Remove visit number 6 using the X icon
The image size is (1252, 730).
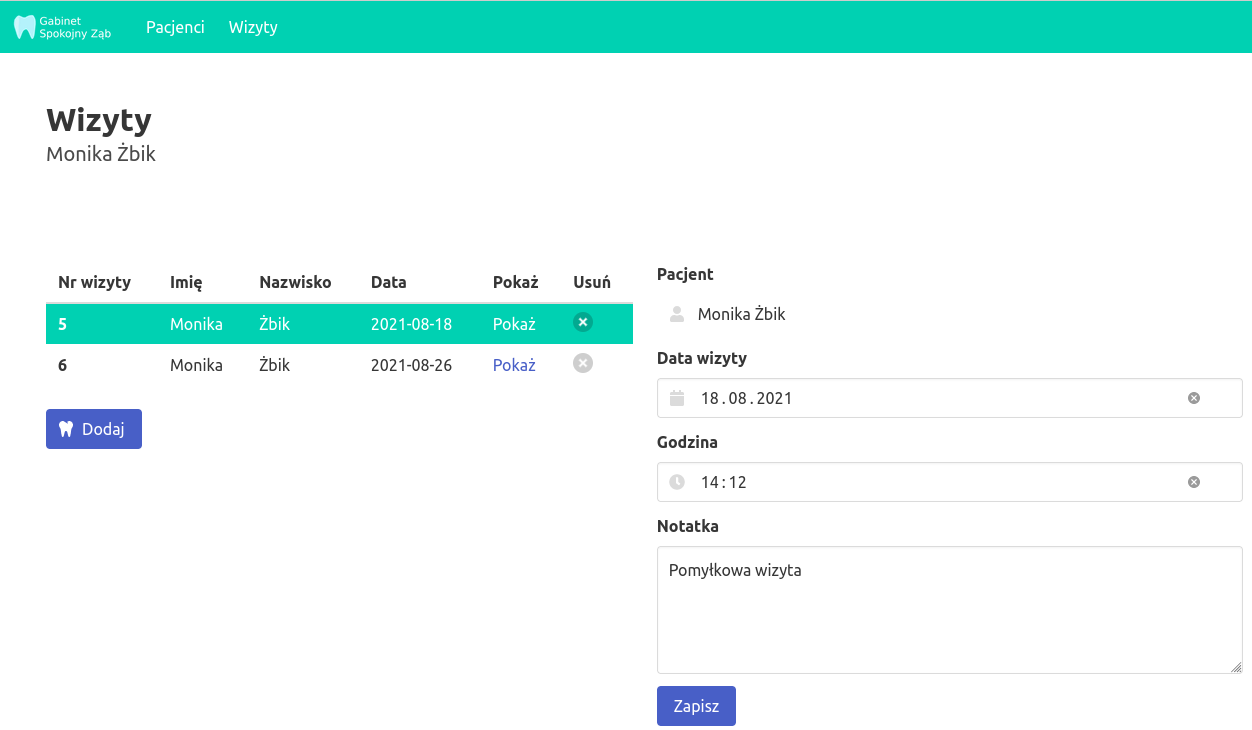pos(583,363)
